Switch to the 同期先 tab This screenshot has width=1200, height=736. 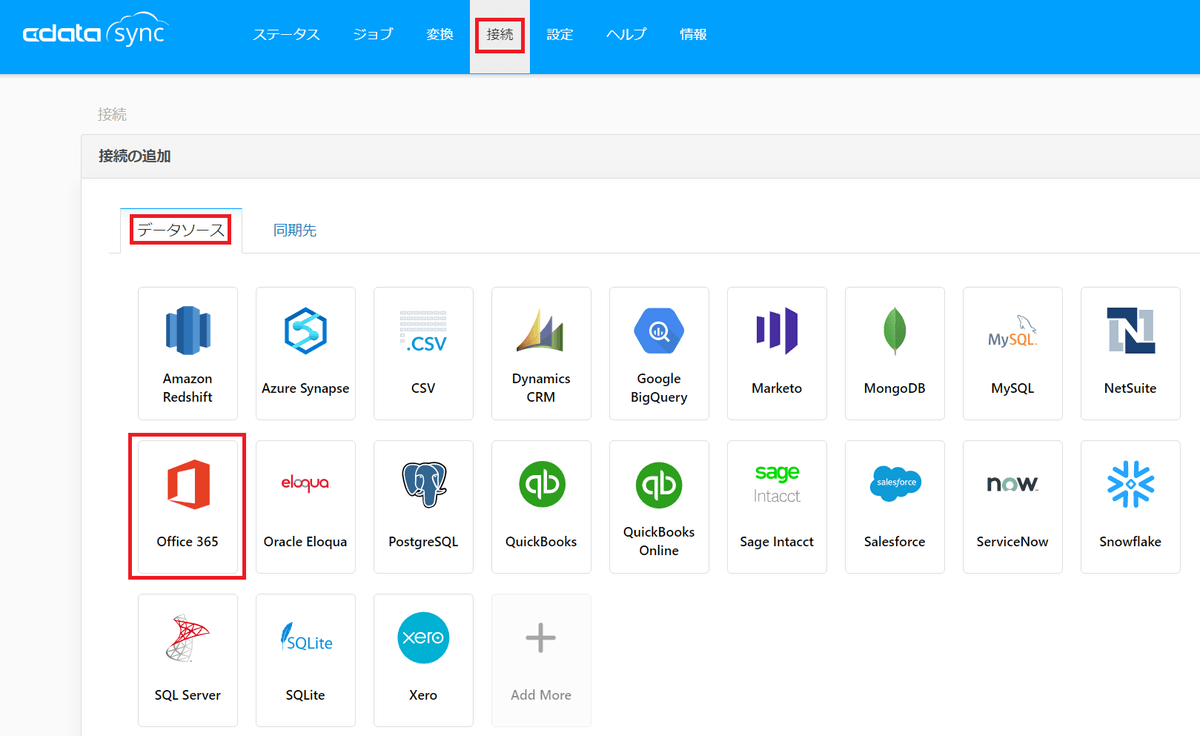[295, 230]
